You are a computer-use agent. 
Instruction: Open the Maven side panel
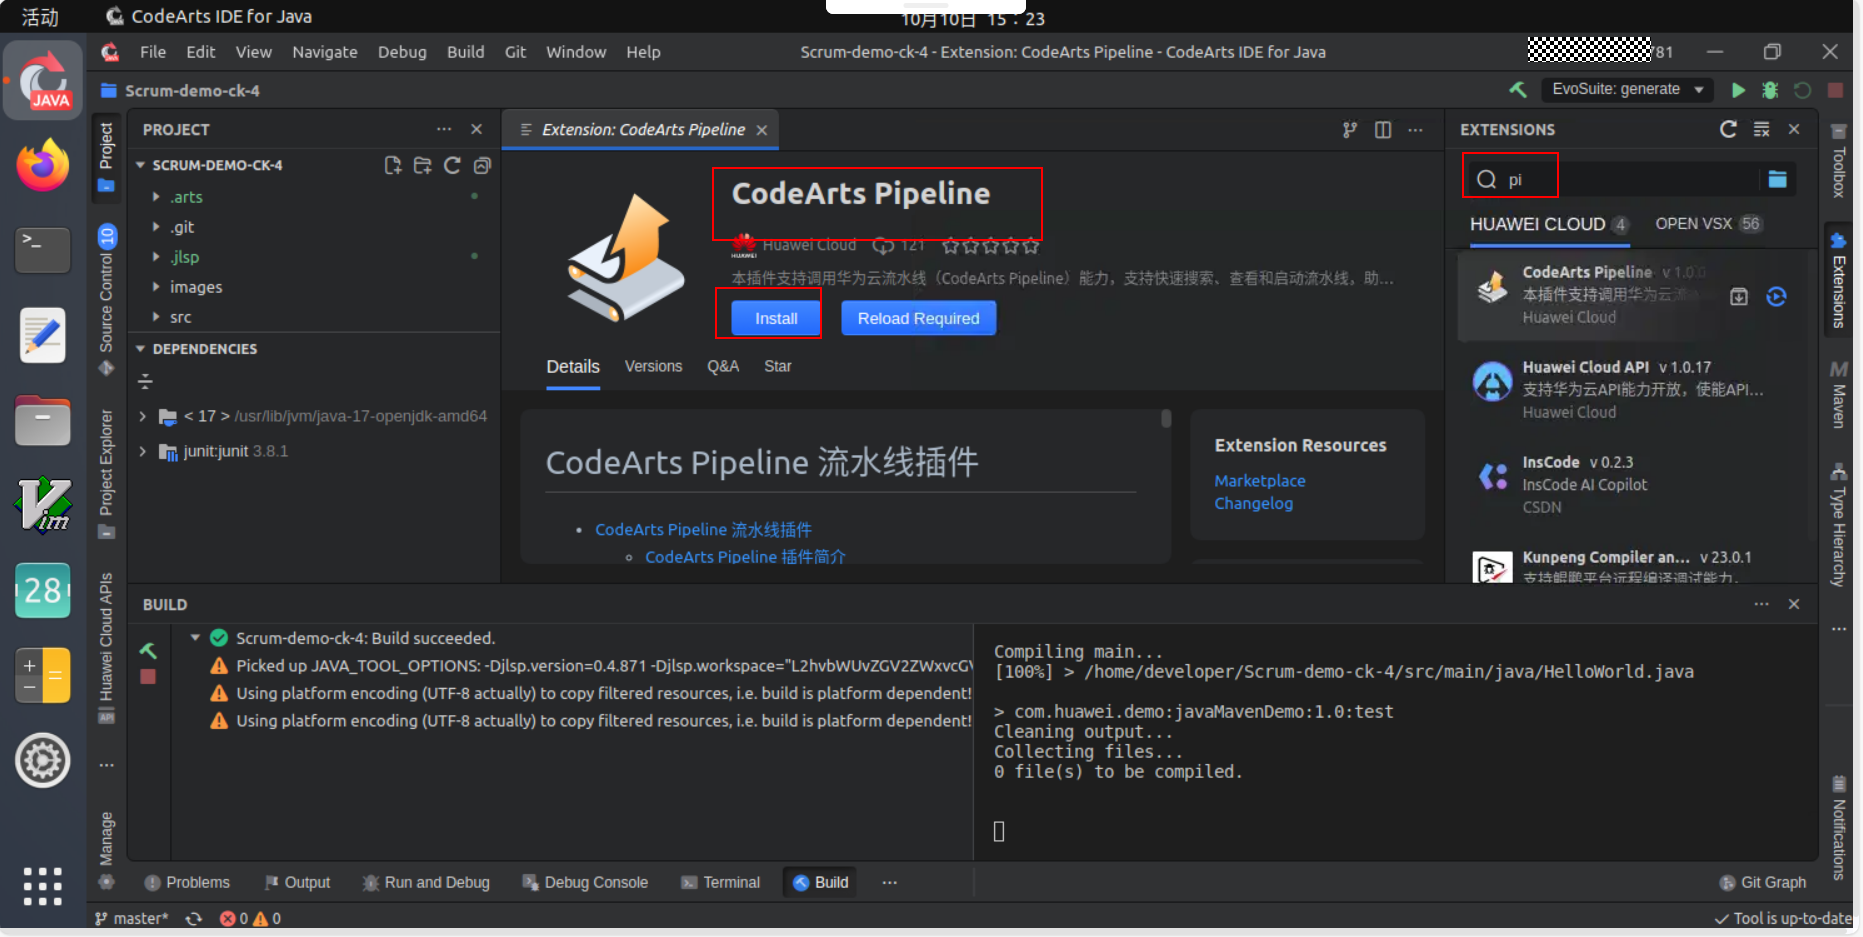[1838, 394]
